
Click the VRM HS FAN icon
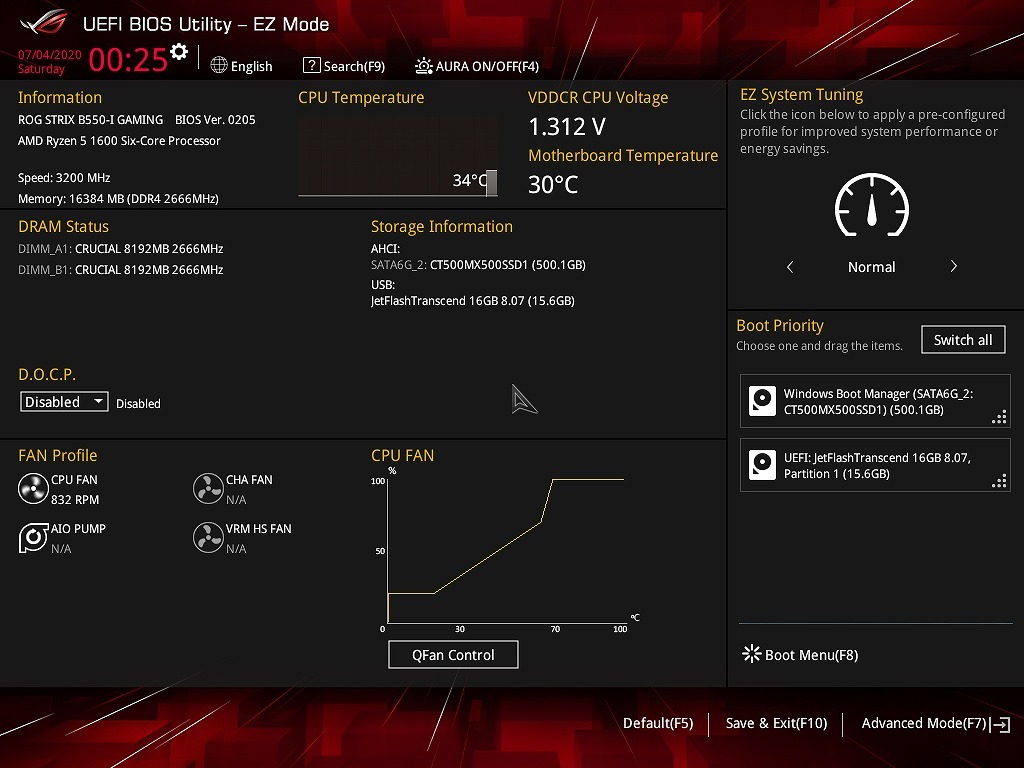pyautogui.click(x=208, y=538)
